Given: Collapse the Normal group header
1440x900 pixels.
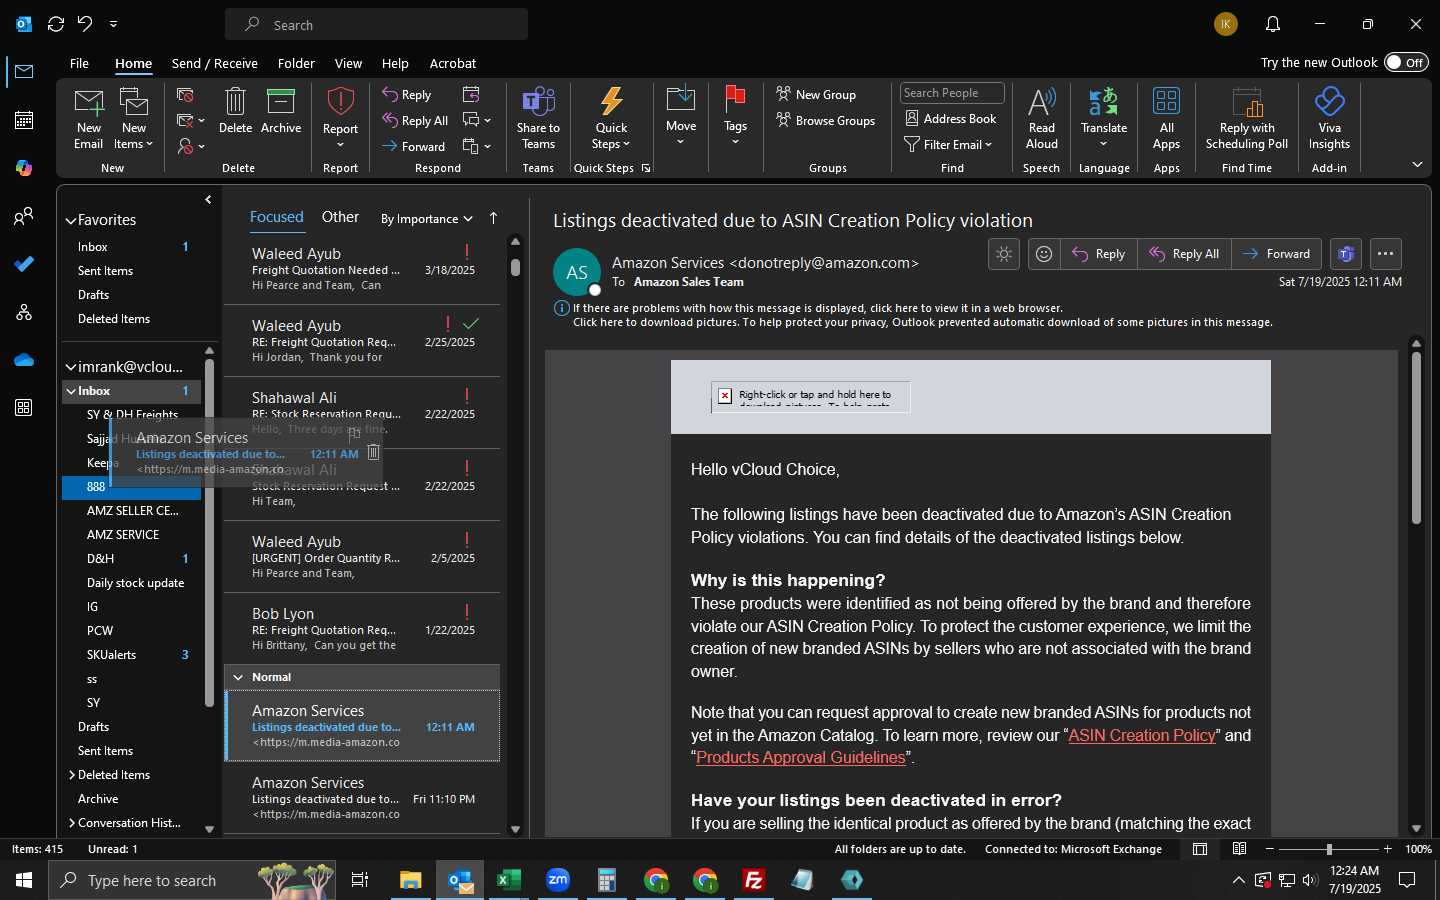Looking at the screenshot, I should pyautogui.click(x=238, y=677).
